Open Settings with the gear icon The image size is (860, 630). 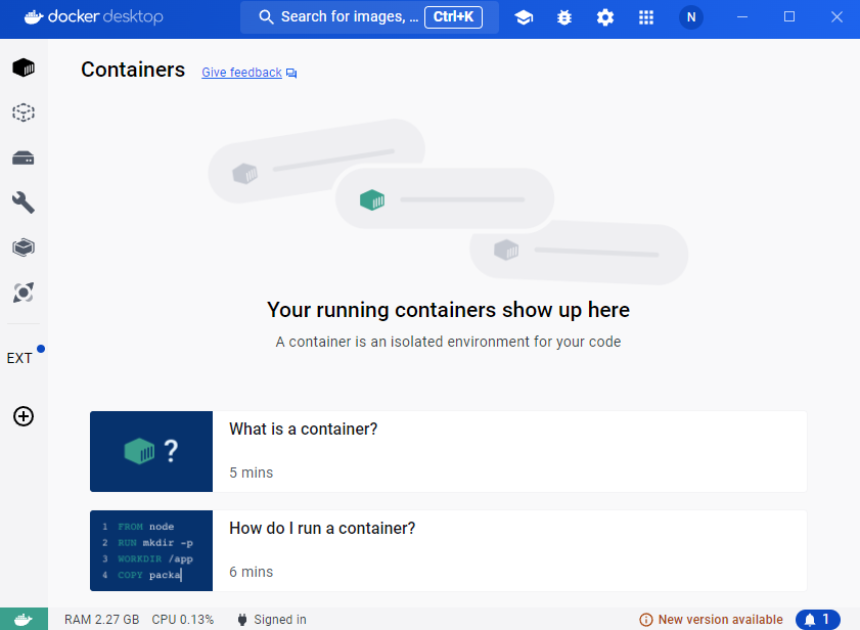tap(605, 18)
